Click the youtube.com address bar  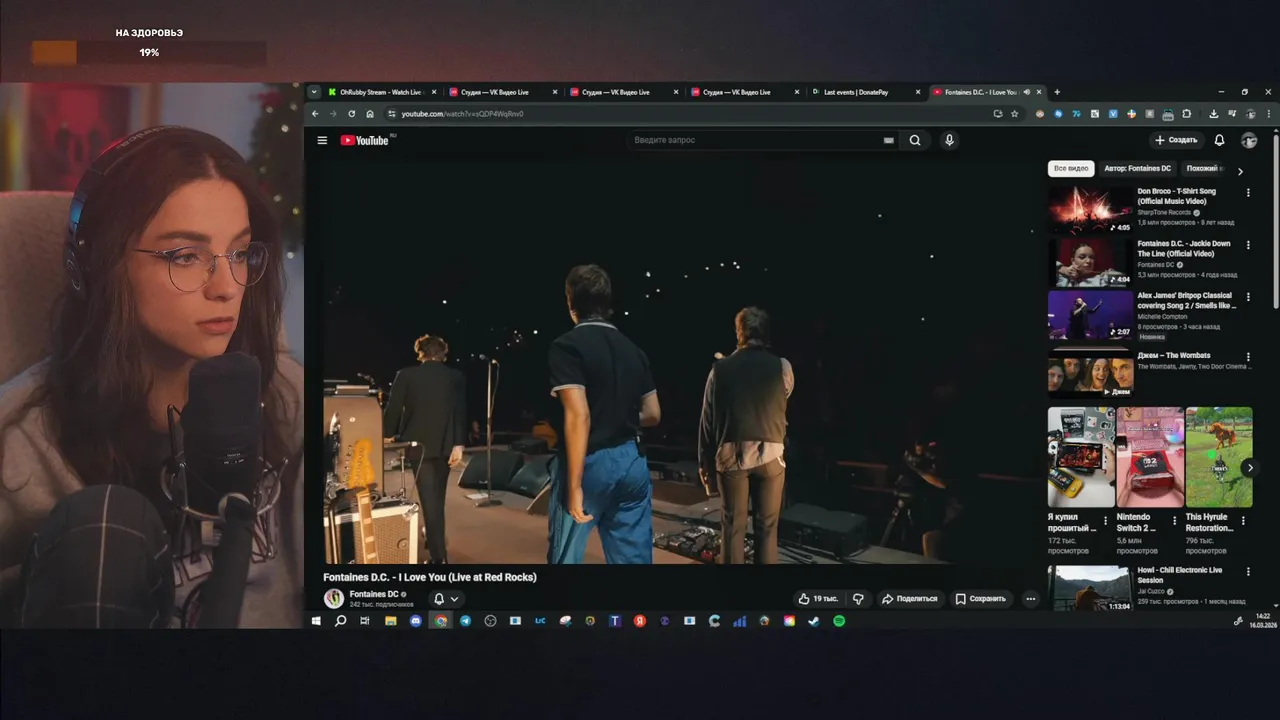click(690, 114)
